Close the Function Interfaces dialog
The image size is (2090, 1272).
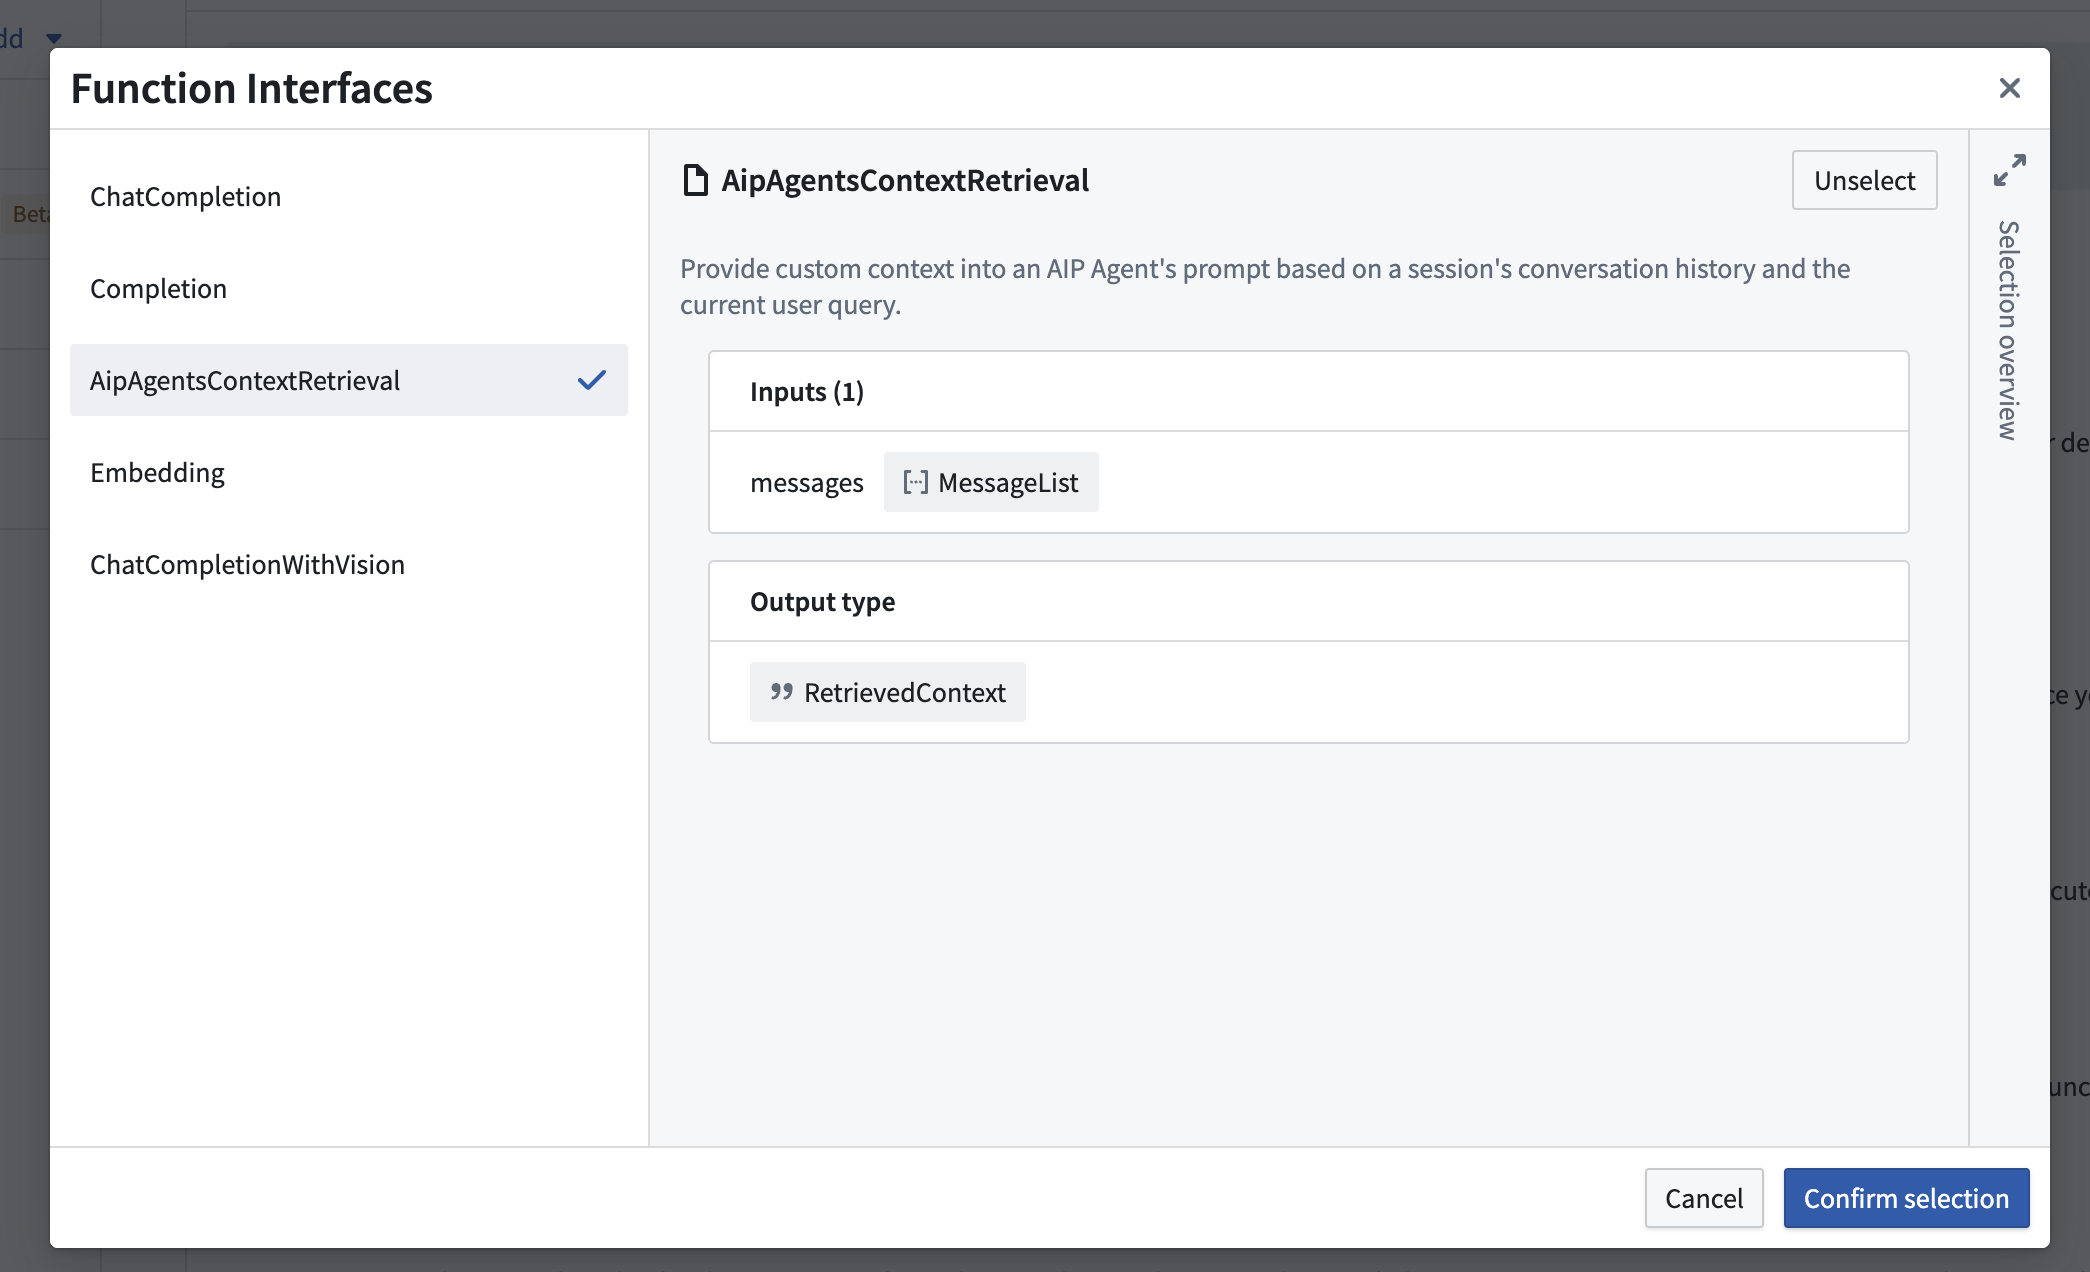point(2009,88)
